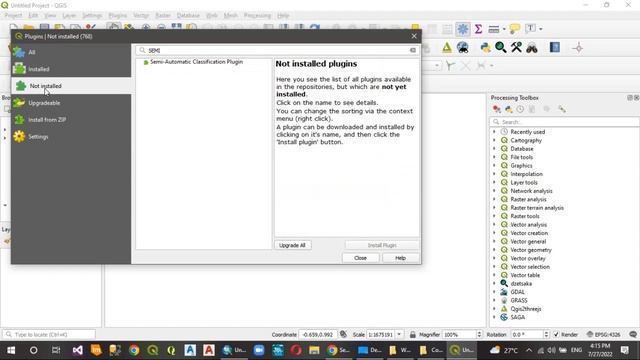The height and width of the screenshot is (360, 640).
Task: Click the Magnifier spinner control
Action: [479, 334]
